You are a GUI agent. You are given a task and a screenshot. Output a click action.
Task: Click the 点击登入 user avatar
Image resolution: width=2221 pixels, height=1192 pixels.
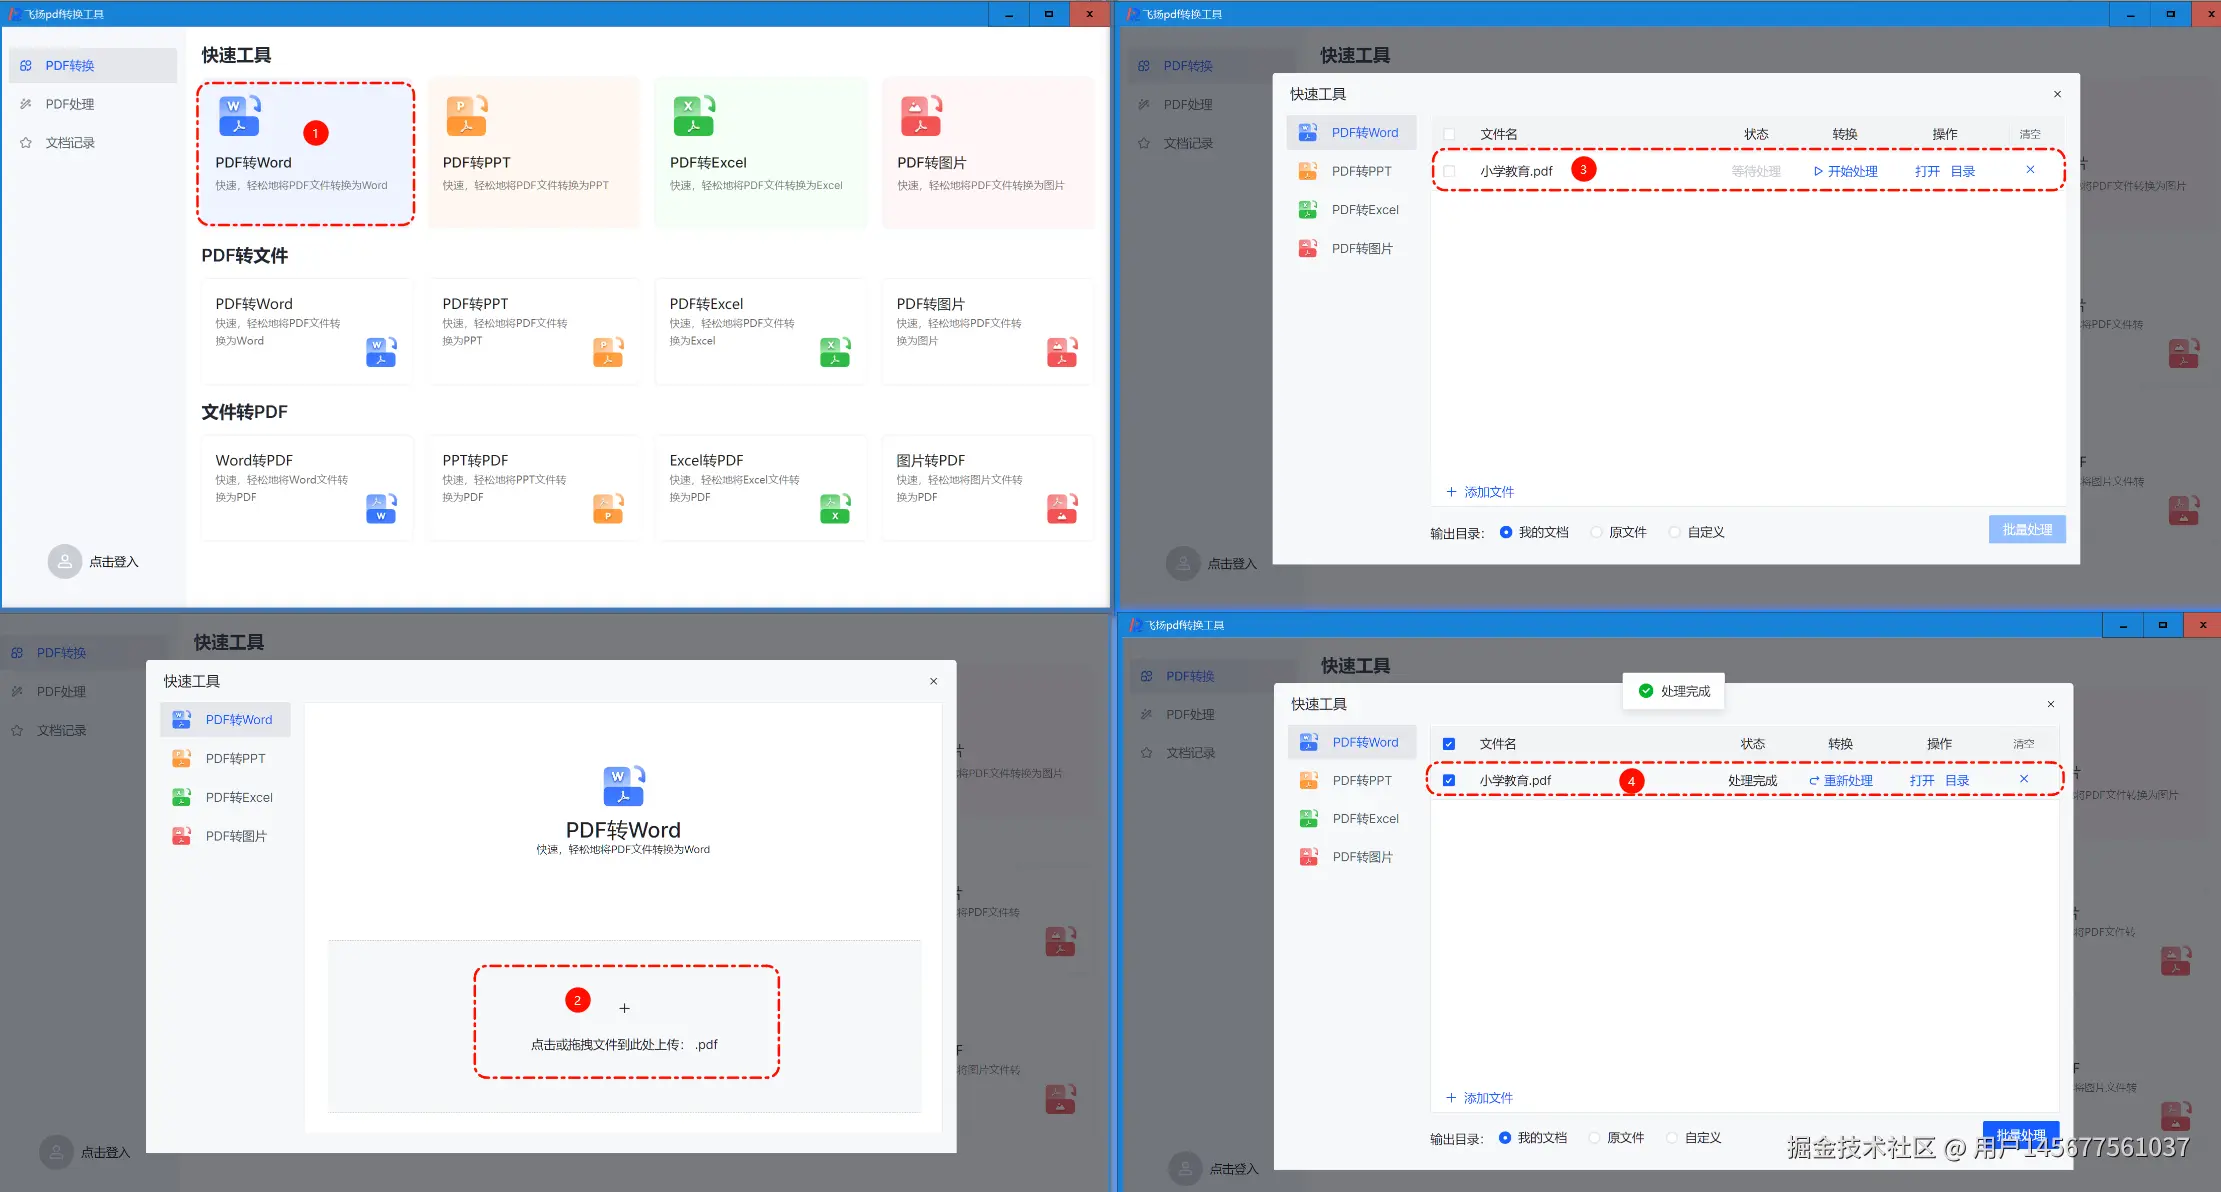click(65, 562)
